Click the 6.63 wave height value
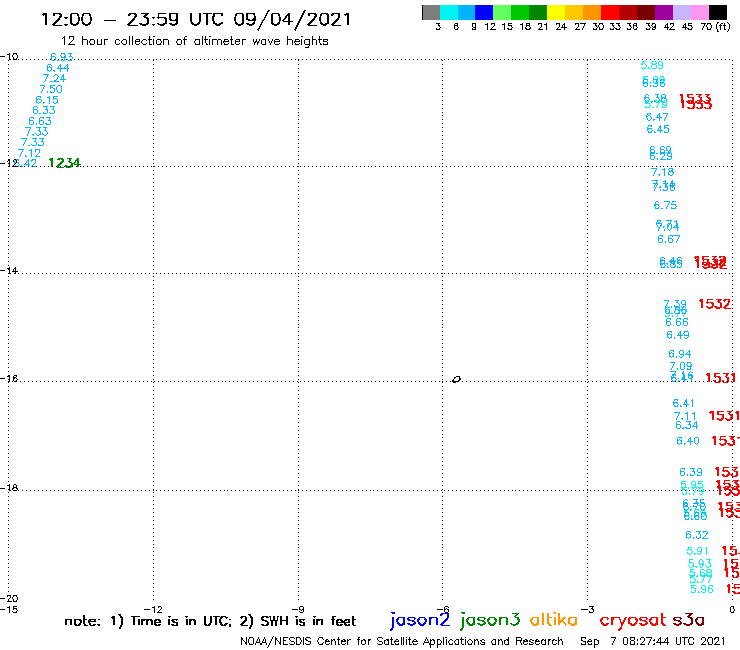The image size is (740, 650). tap(40, 121)
